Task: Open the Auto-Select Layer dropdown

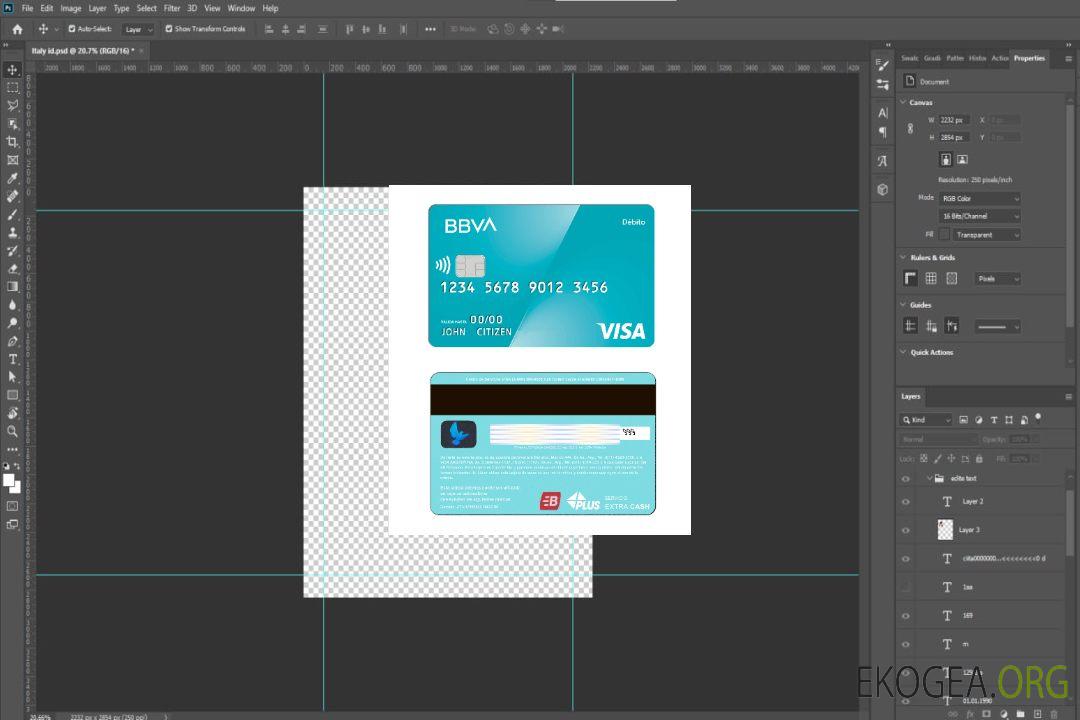Action: click(x=138, y=29)
